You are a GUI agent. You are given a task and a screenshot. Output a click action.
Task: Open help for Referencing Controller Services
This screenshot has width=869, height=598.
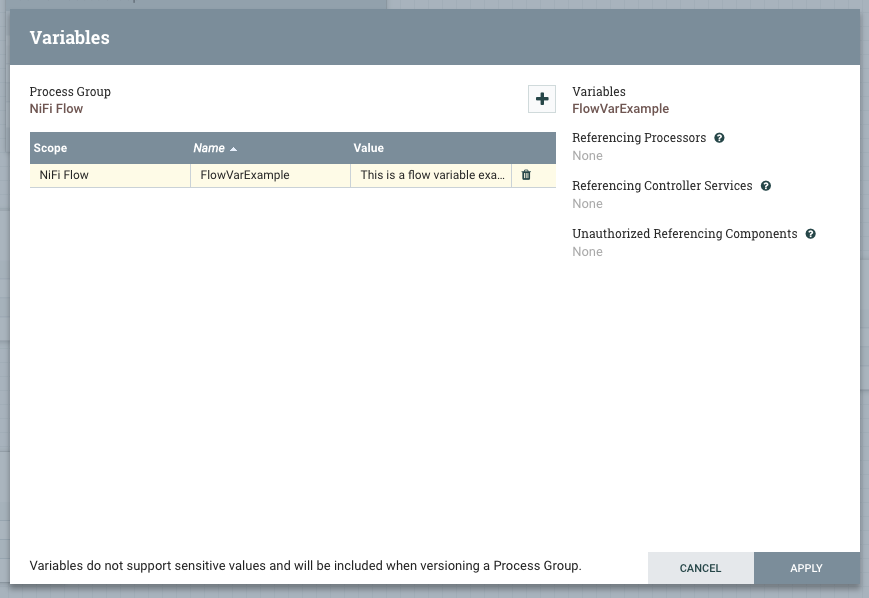(x=765, y=185)
